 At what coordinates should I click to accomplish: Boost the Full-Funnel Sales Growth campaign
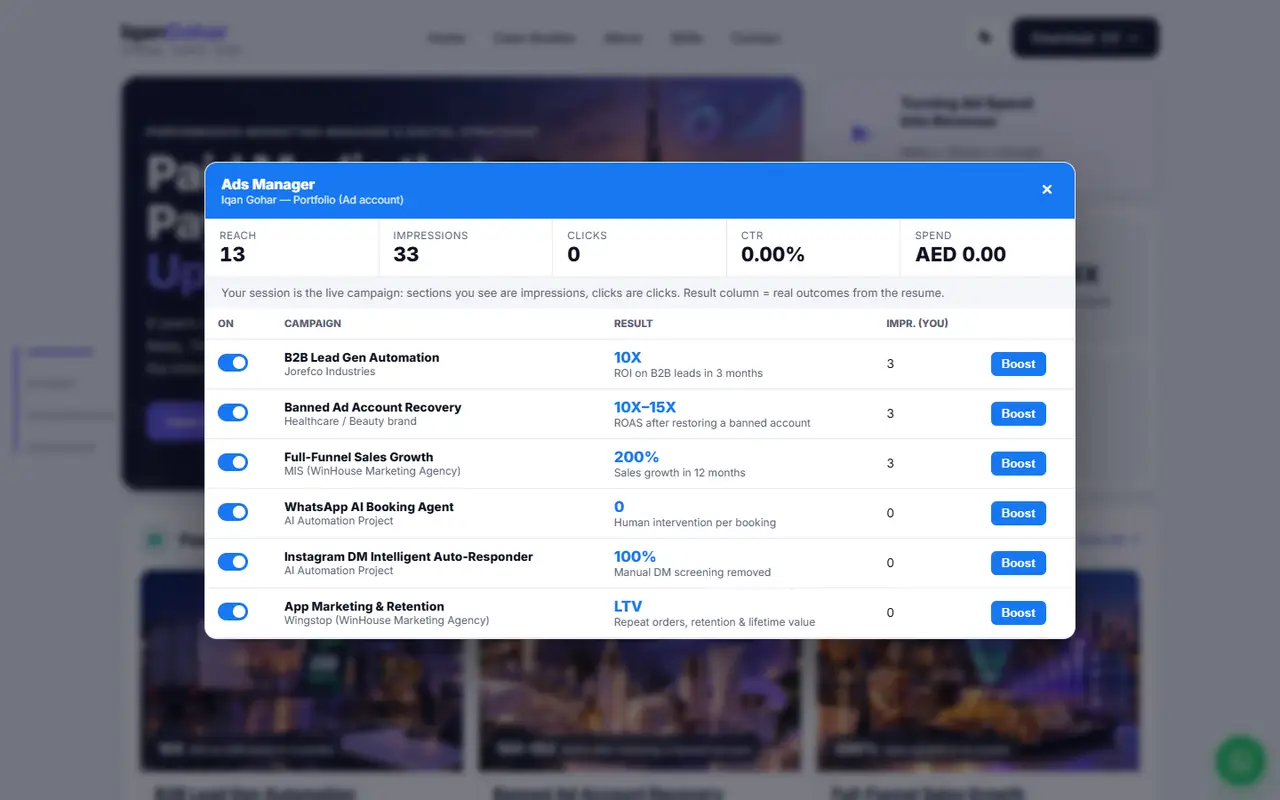[1018, 464]
